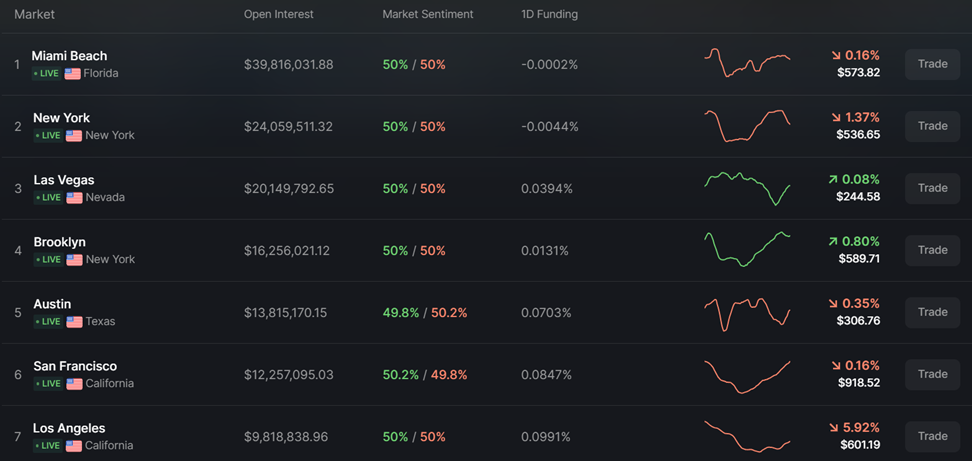Sort by the Market column header
The image size is (972, 461).
(35, 15)
